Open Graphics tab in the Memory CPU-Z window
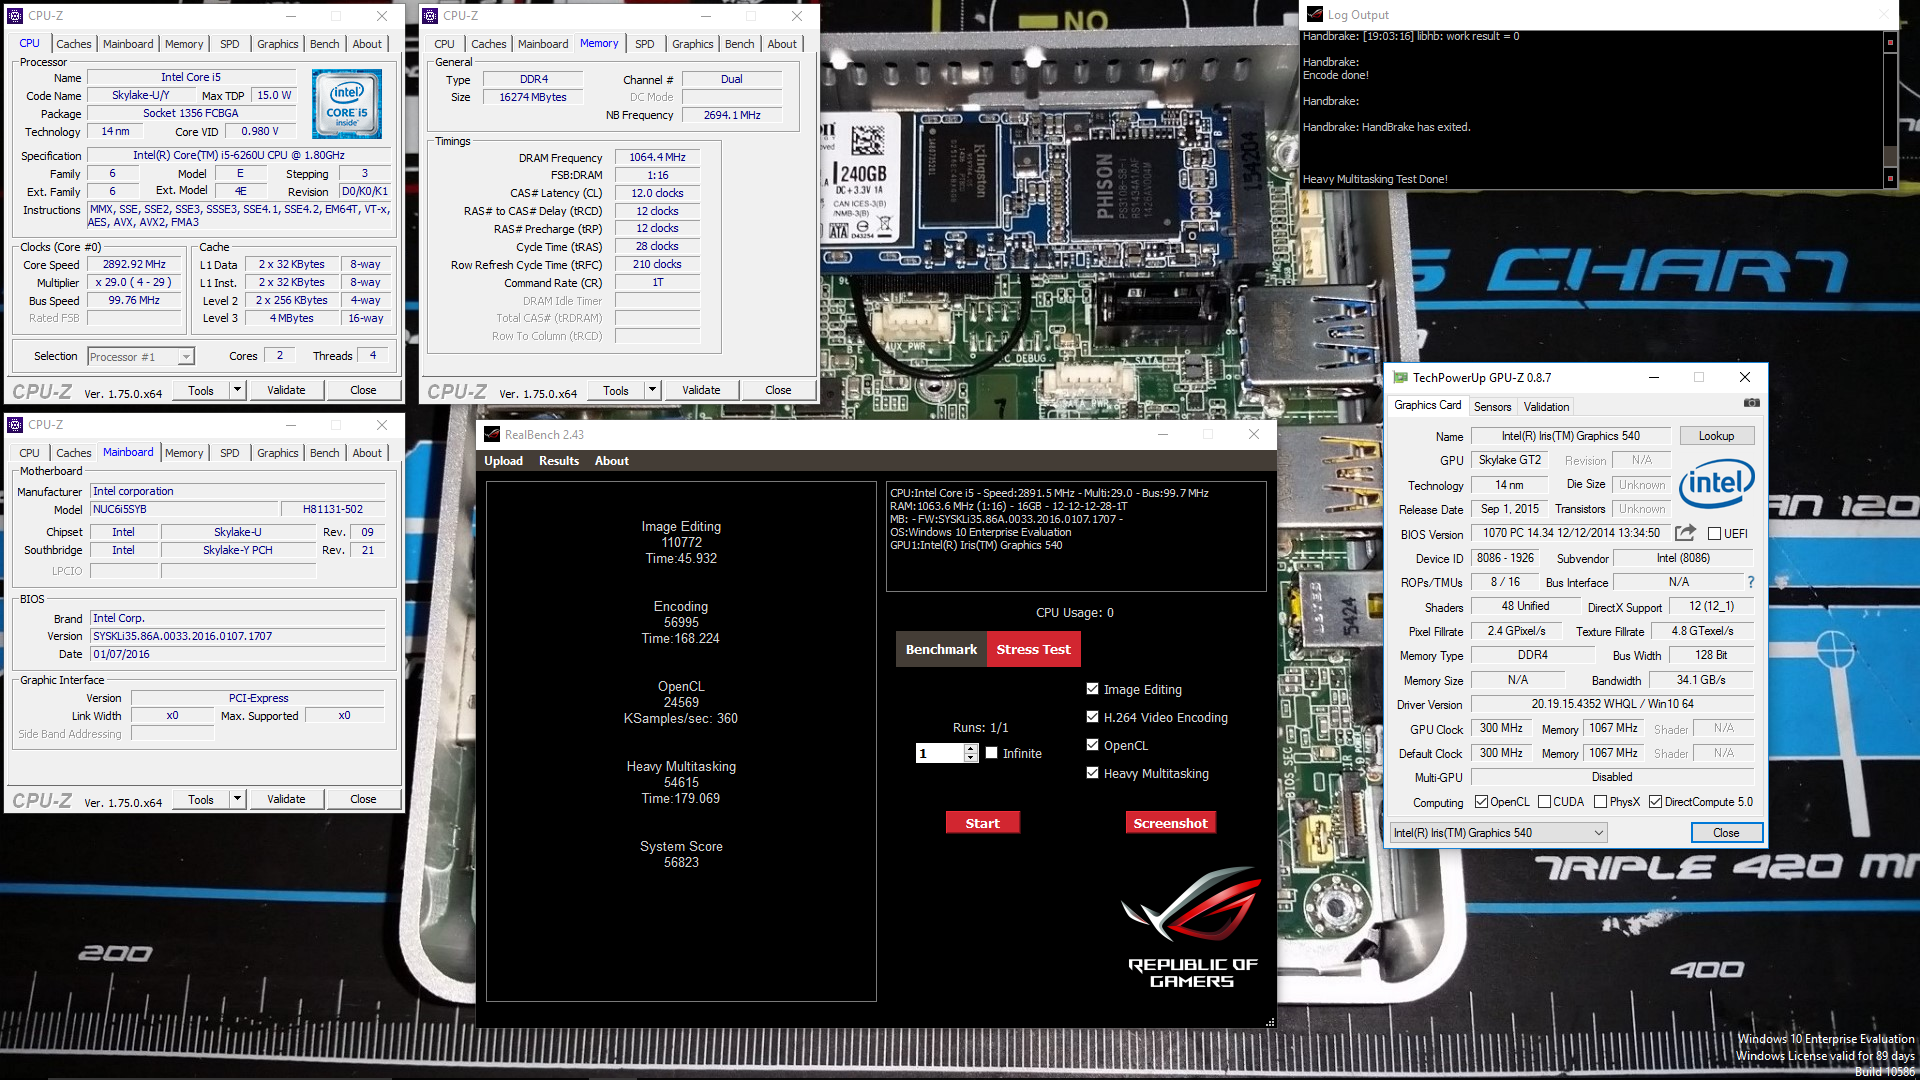 [692, 44]
